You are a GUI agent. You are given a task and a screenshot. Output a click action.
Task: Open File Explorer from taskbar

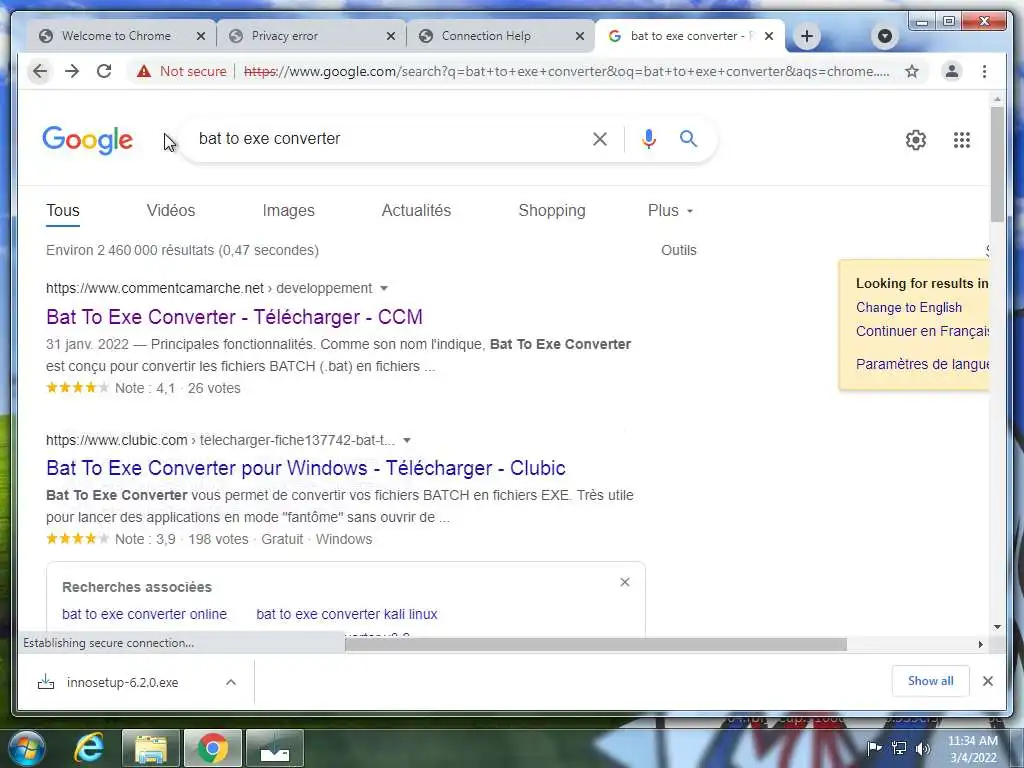pyautogui.click(x=150, y=748)
